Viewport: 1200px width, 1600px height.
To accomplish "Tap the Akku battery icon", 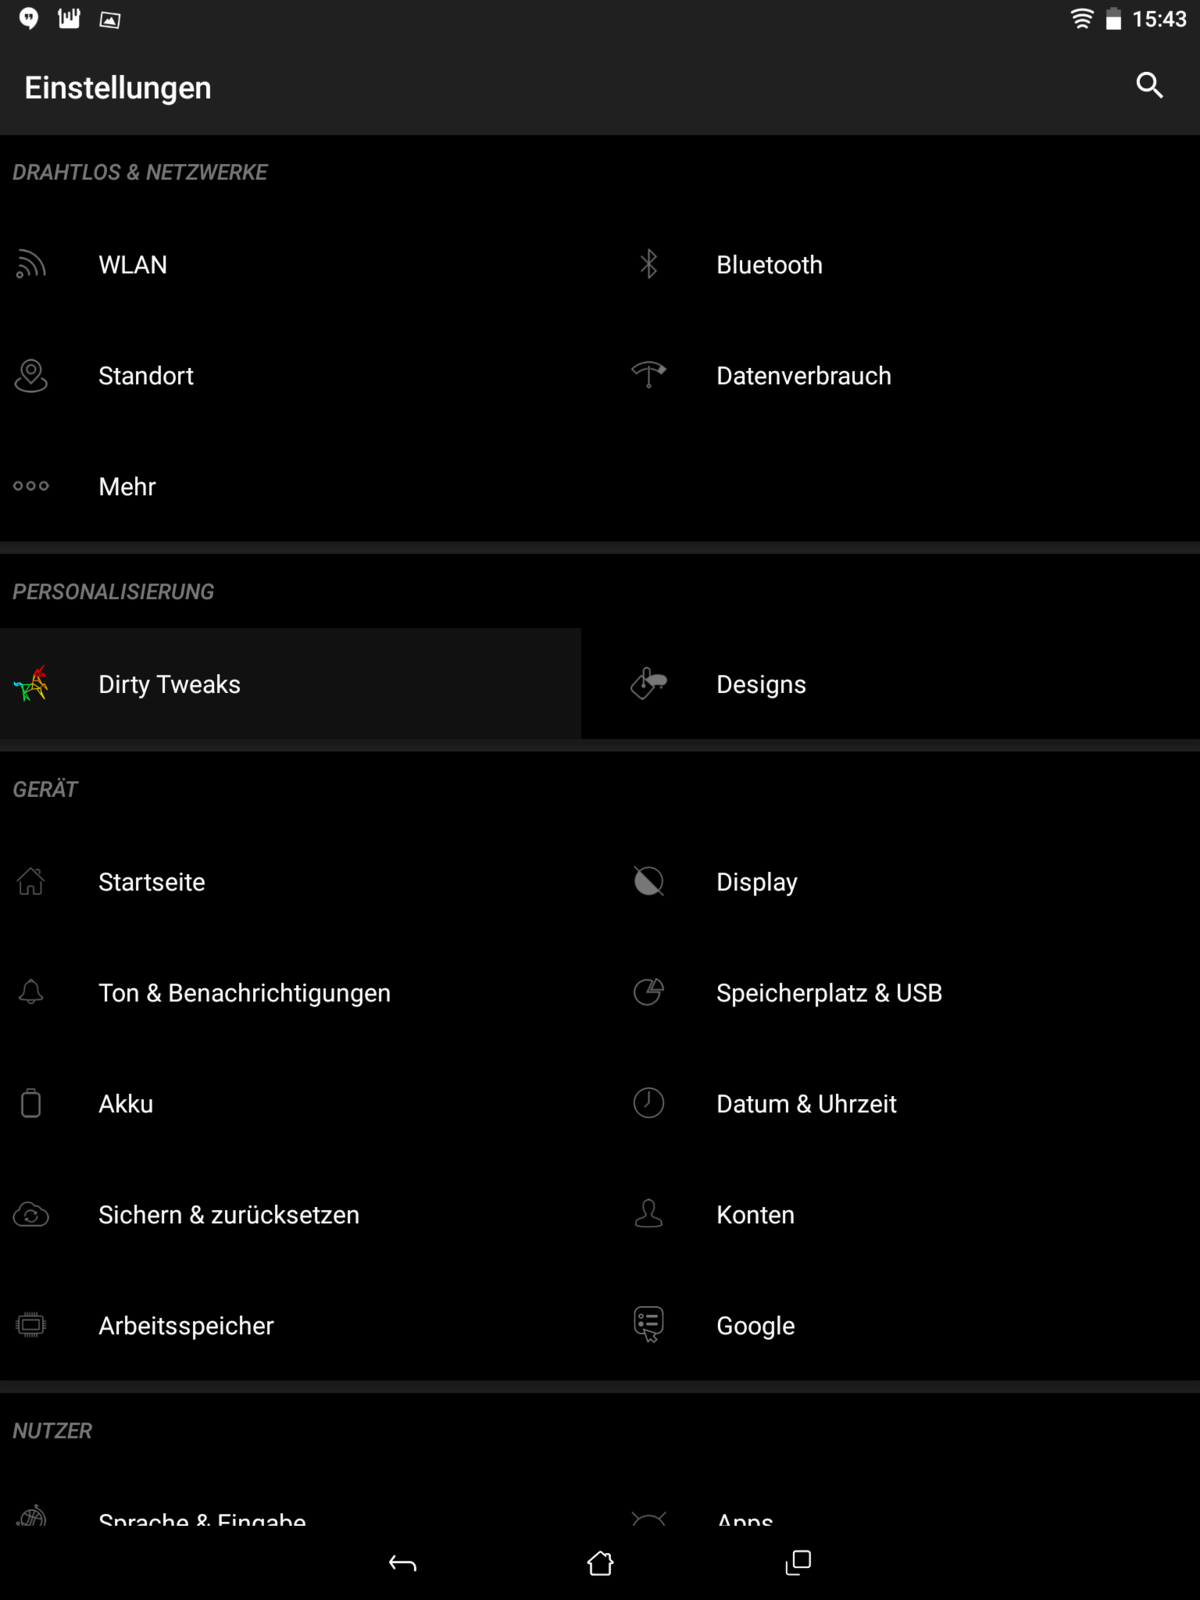I will click(31, 1103).
